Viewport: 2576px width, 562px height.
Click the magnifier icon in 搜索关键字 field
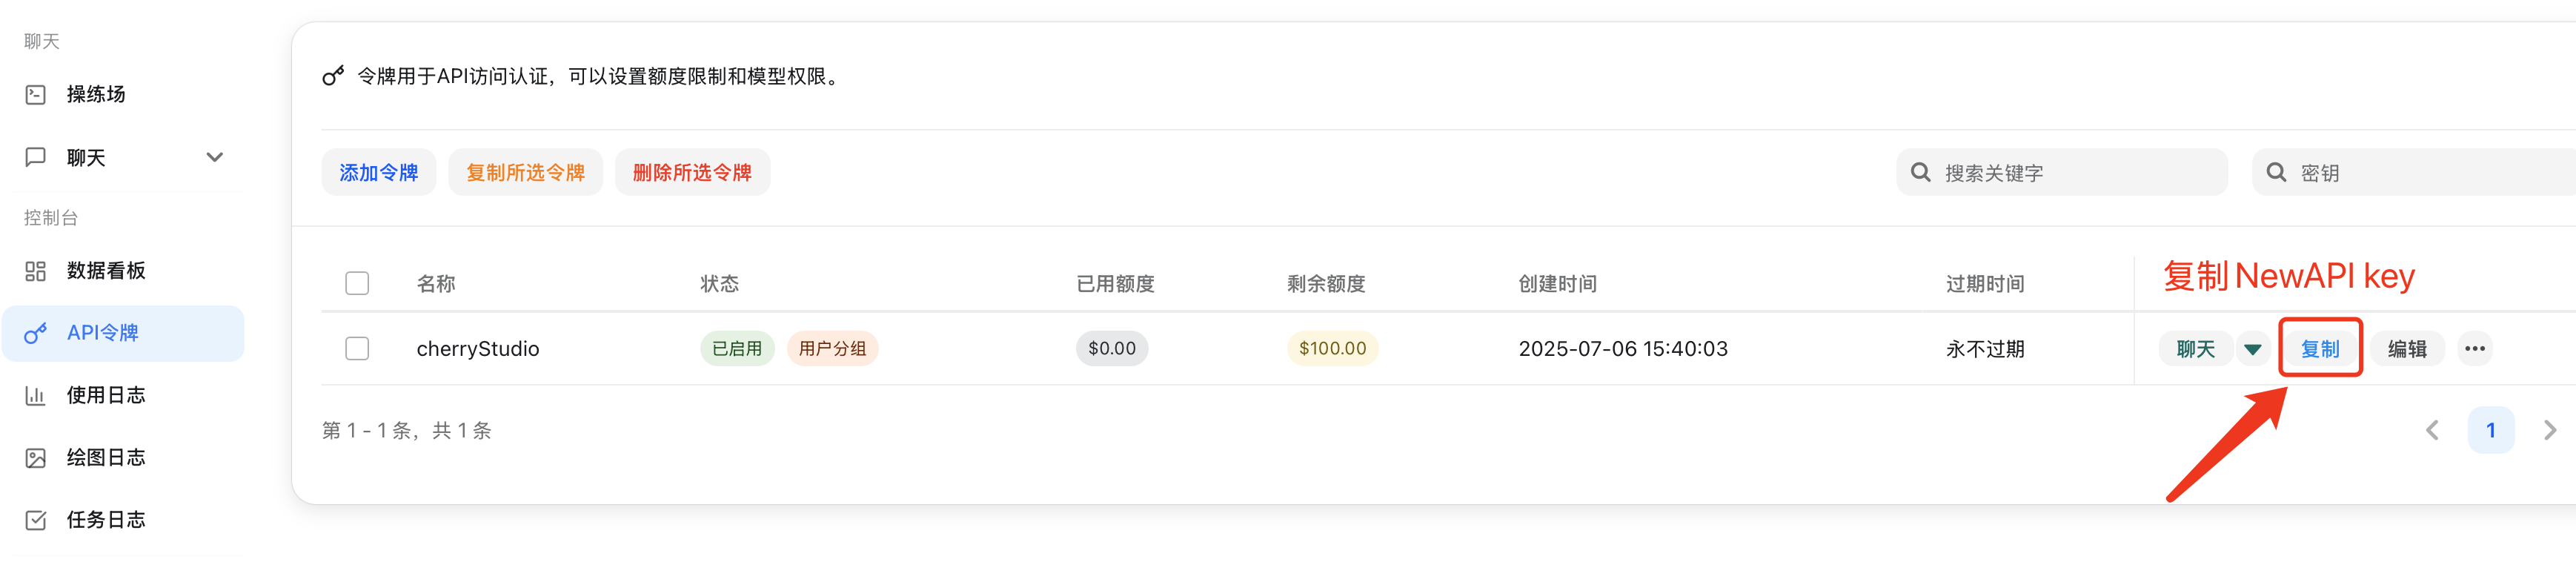click(1921, 171)
